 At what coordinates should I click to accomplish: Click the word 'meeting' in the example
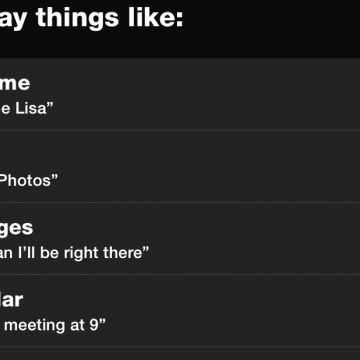point(35,325)
